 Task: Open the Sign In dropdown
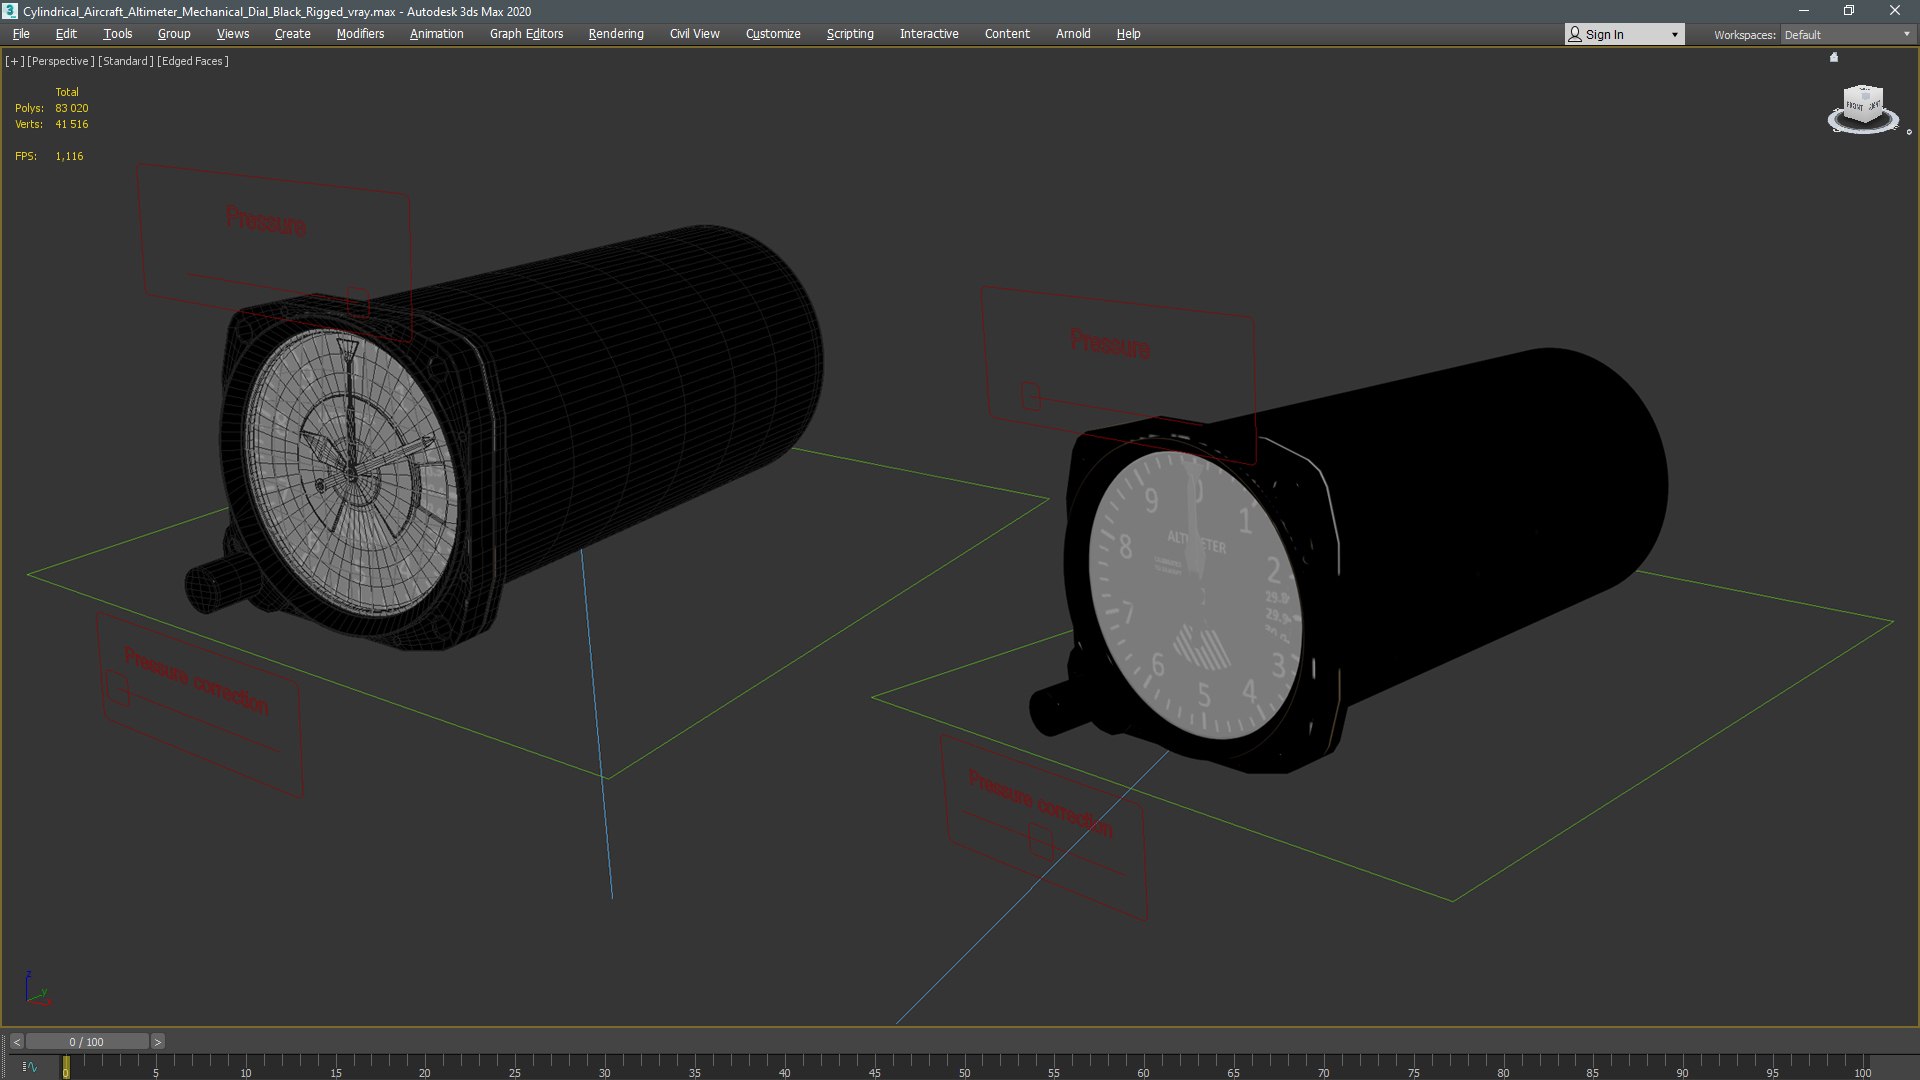click(x=1674, y=34)
